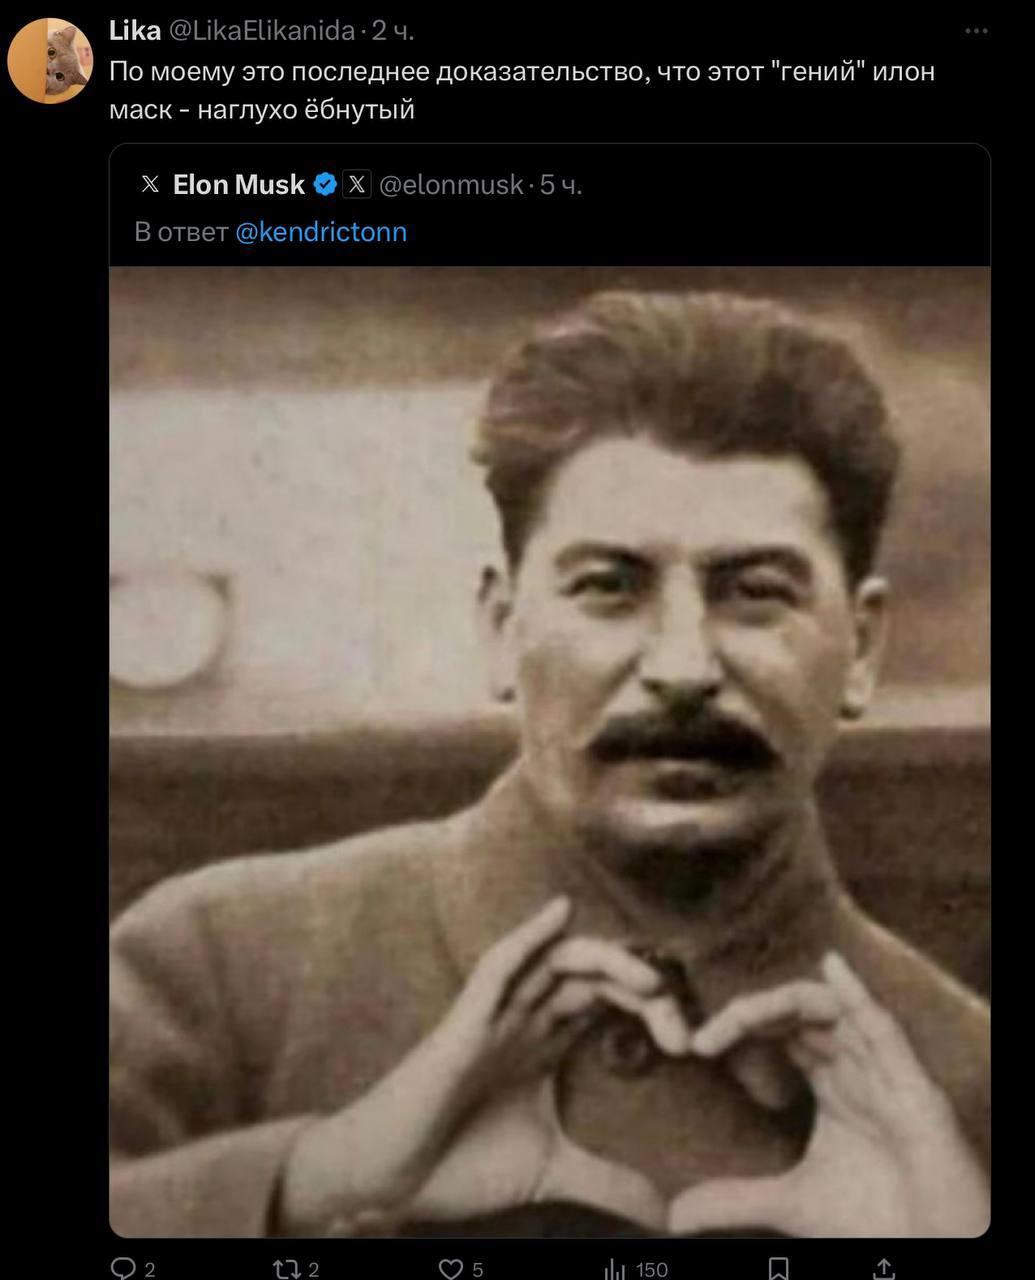Image resolution: width=1035 pixels, height=1280 pixels.
Task: Share the tweet using the upload arrow icon
Action: coord(884,1268)
